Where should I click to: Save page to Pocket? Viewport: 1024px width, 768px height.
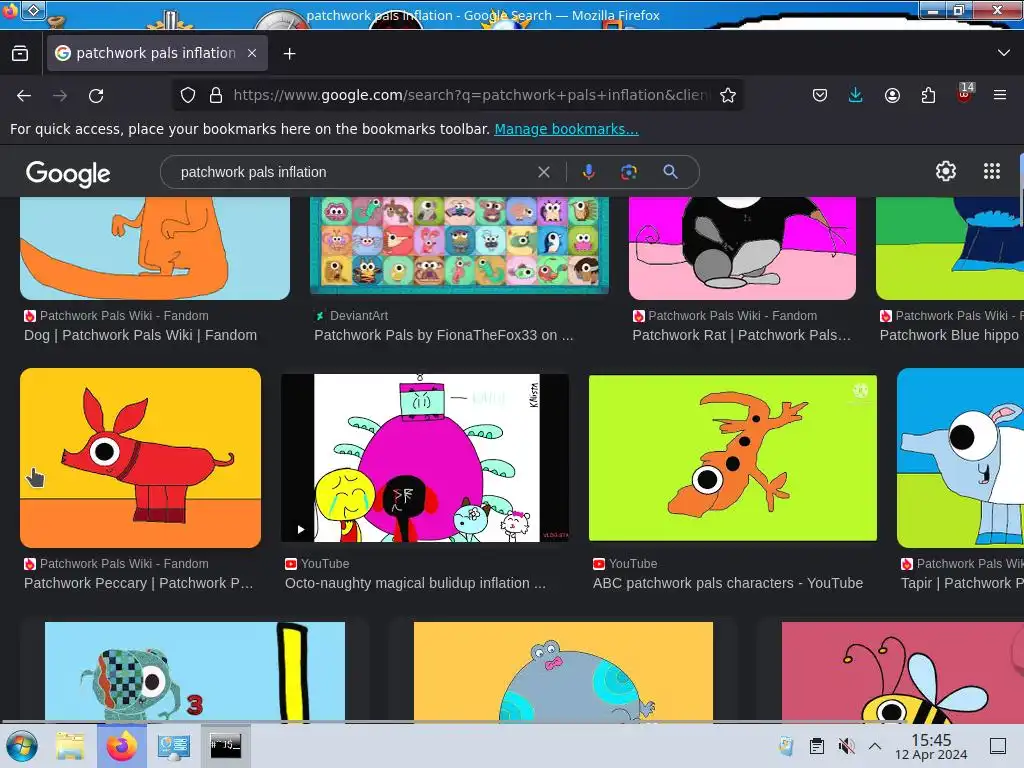820,95
